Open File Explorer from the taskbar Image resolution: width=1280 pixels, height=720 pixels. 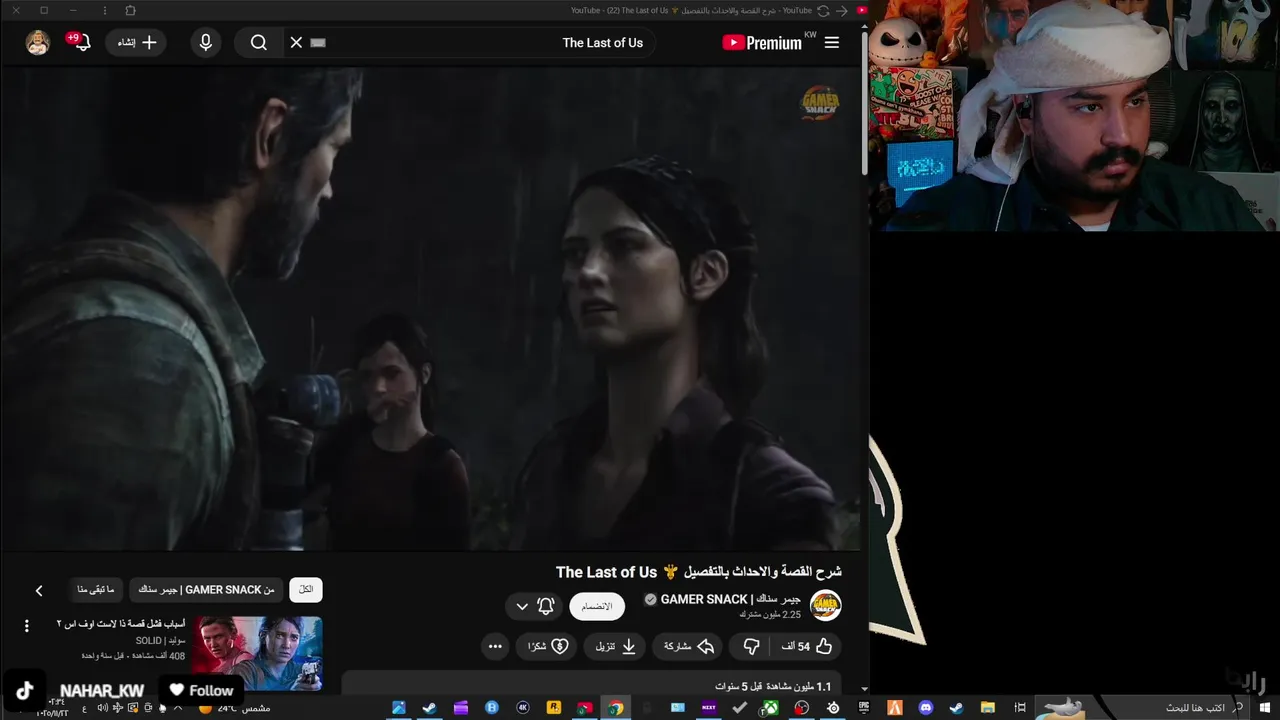988,708
